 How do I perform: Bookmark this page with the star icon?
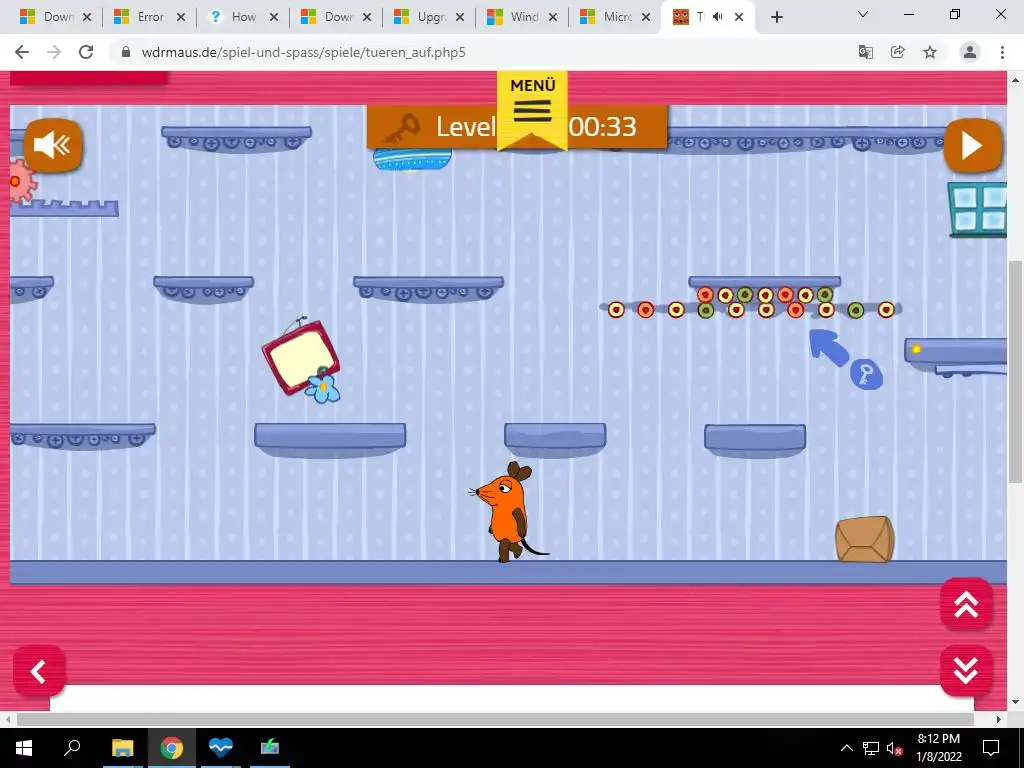coord(930,52)
